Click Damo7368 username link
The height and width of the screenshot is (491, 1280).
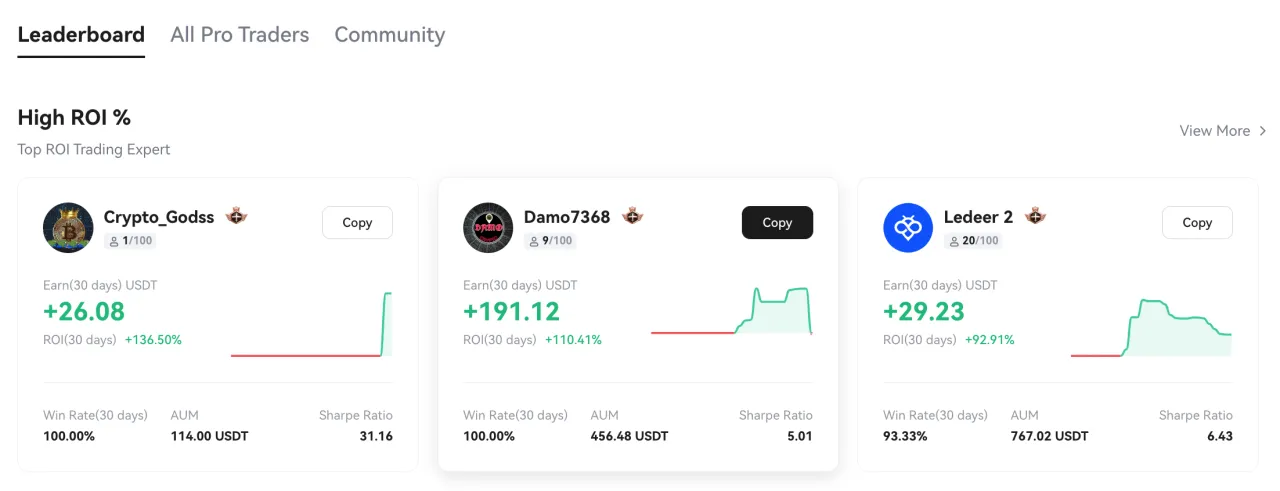pyautogui.click(x=566, y=216)
